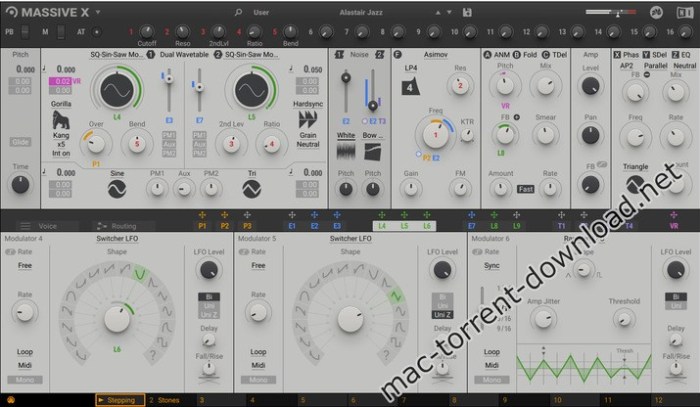Switch to the Y SDel effect tab
This screenshot has height=407, width=700.
point(655,54)
